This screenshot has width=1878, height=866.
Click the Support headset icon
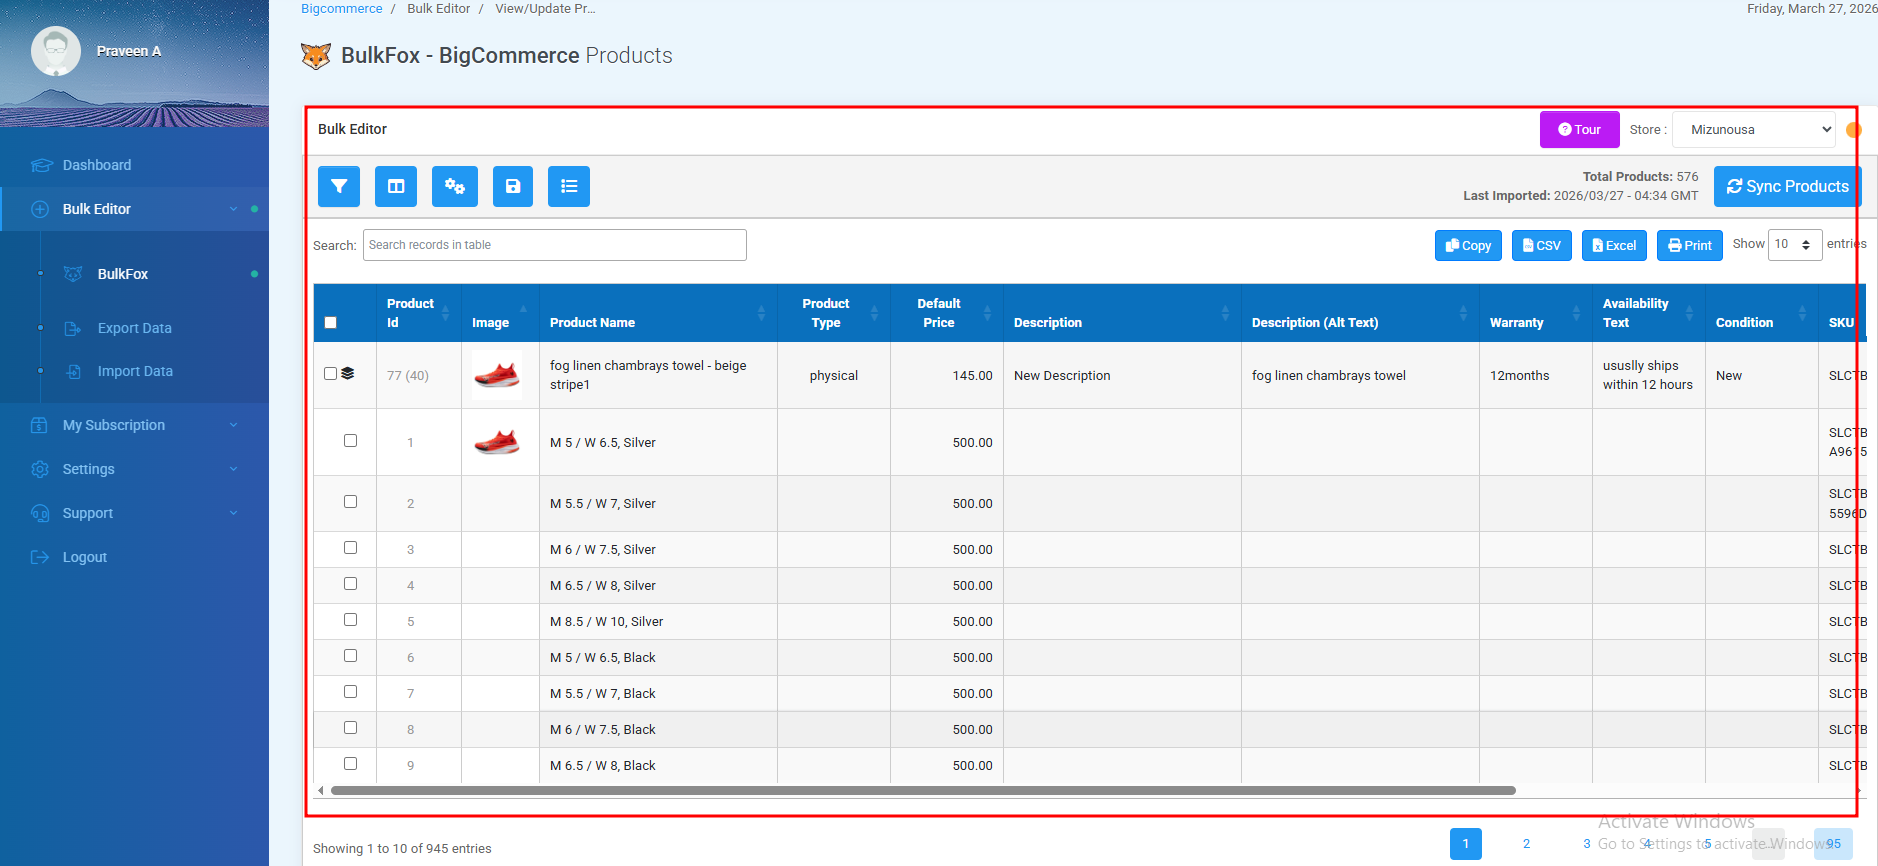(x=40, y=513)
